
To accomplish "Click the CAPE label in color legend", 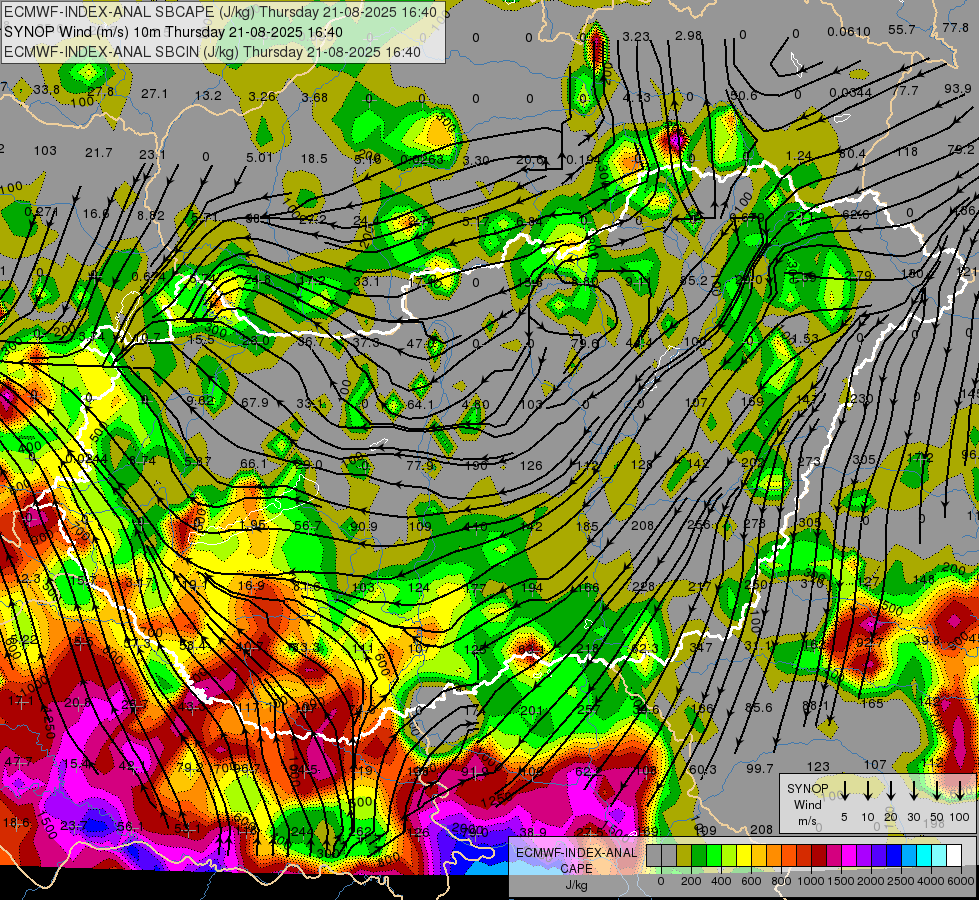I will click(x=576, y=869).
